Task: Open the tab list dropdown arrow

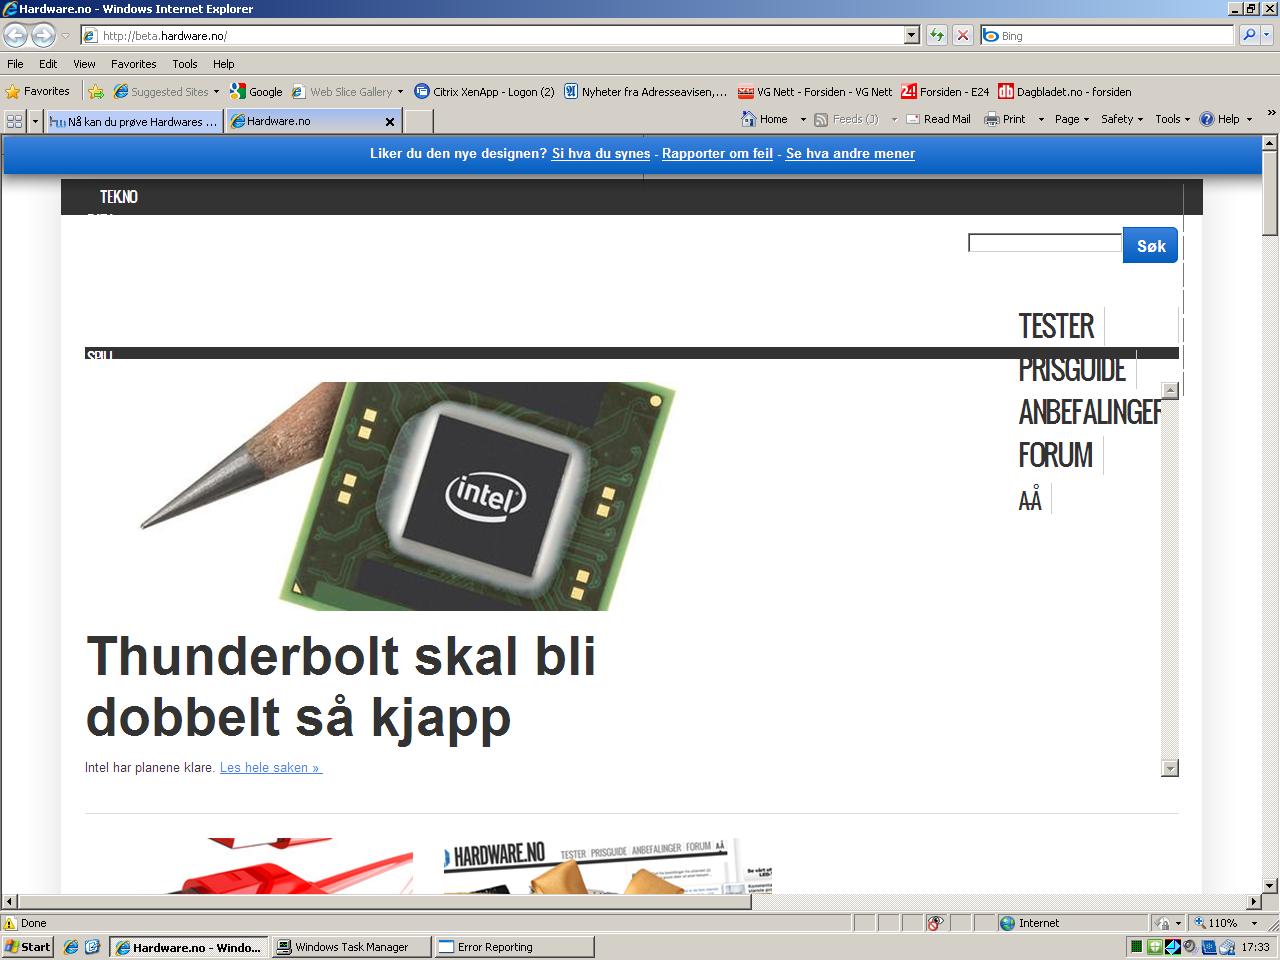Action: coord(36,121)
